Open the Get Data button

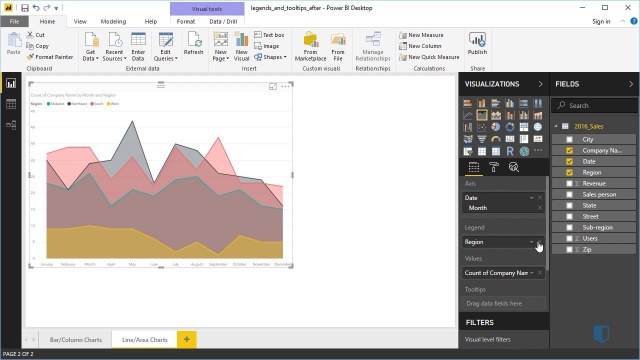90,47
